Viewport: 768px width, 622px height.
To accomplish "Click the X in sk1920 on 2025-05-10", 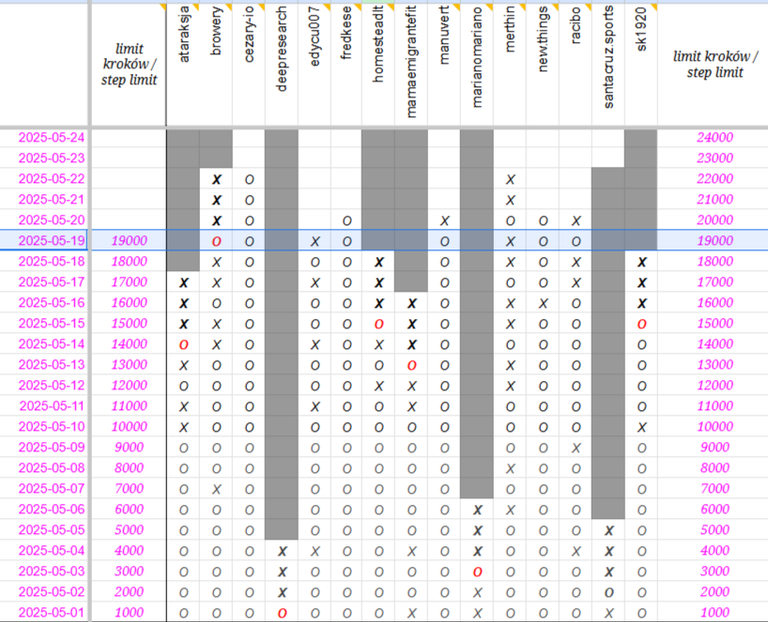I will click(641, 427).
